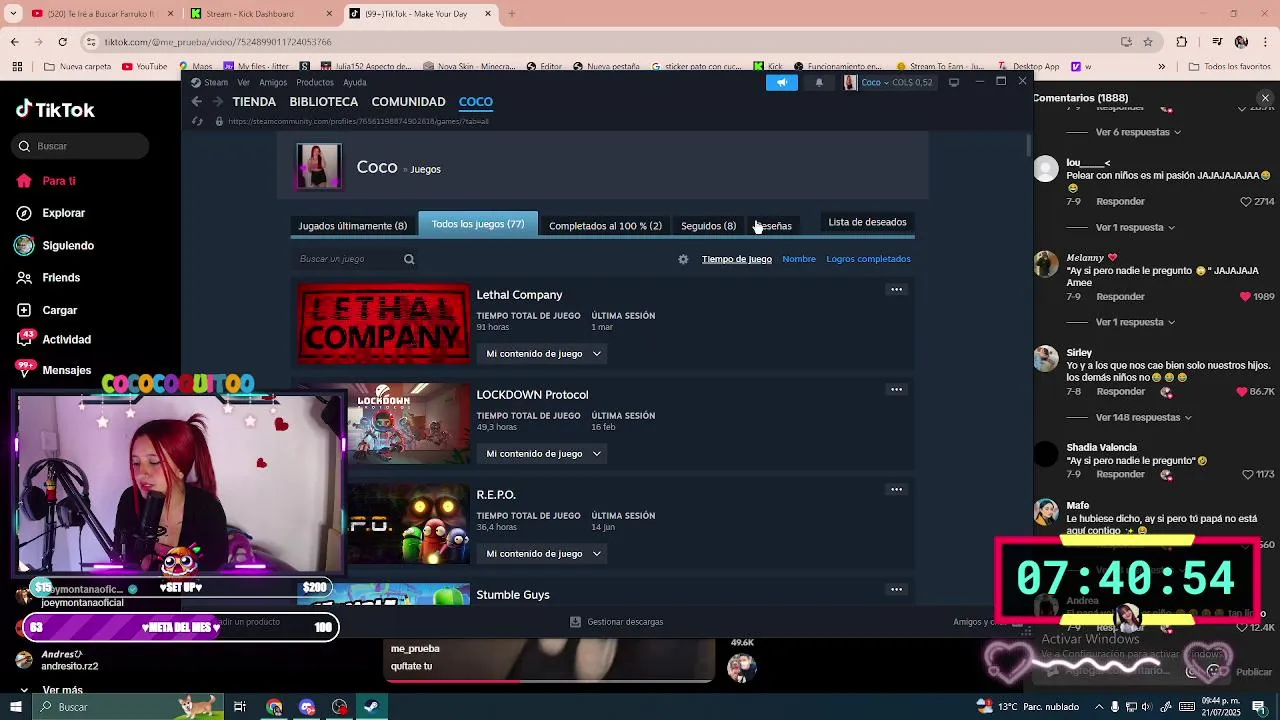The image size is (1280, 720).
Task: Open Discord from Windows taskbar
Action: [x=307, y=707]
